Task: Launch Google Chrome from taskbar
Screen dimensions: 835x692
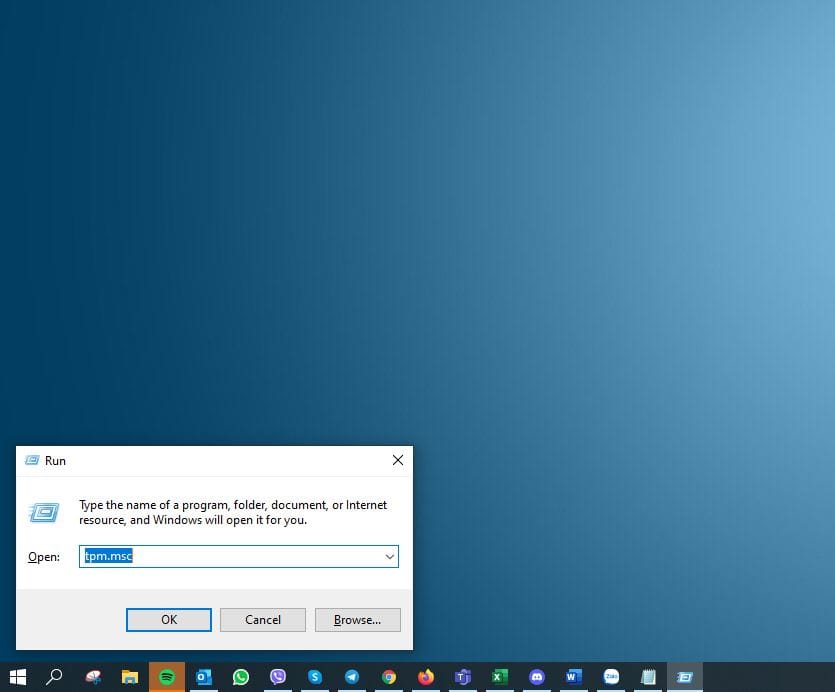Action: pyautogui.click(x=389, y=677)
